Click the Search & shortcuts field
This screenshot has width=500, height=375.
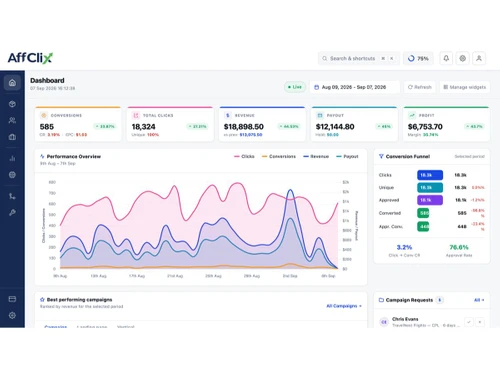(359, 58)
